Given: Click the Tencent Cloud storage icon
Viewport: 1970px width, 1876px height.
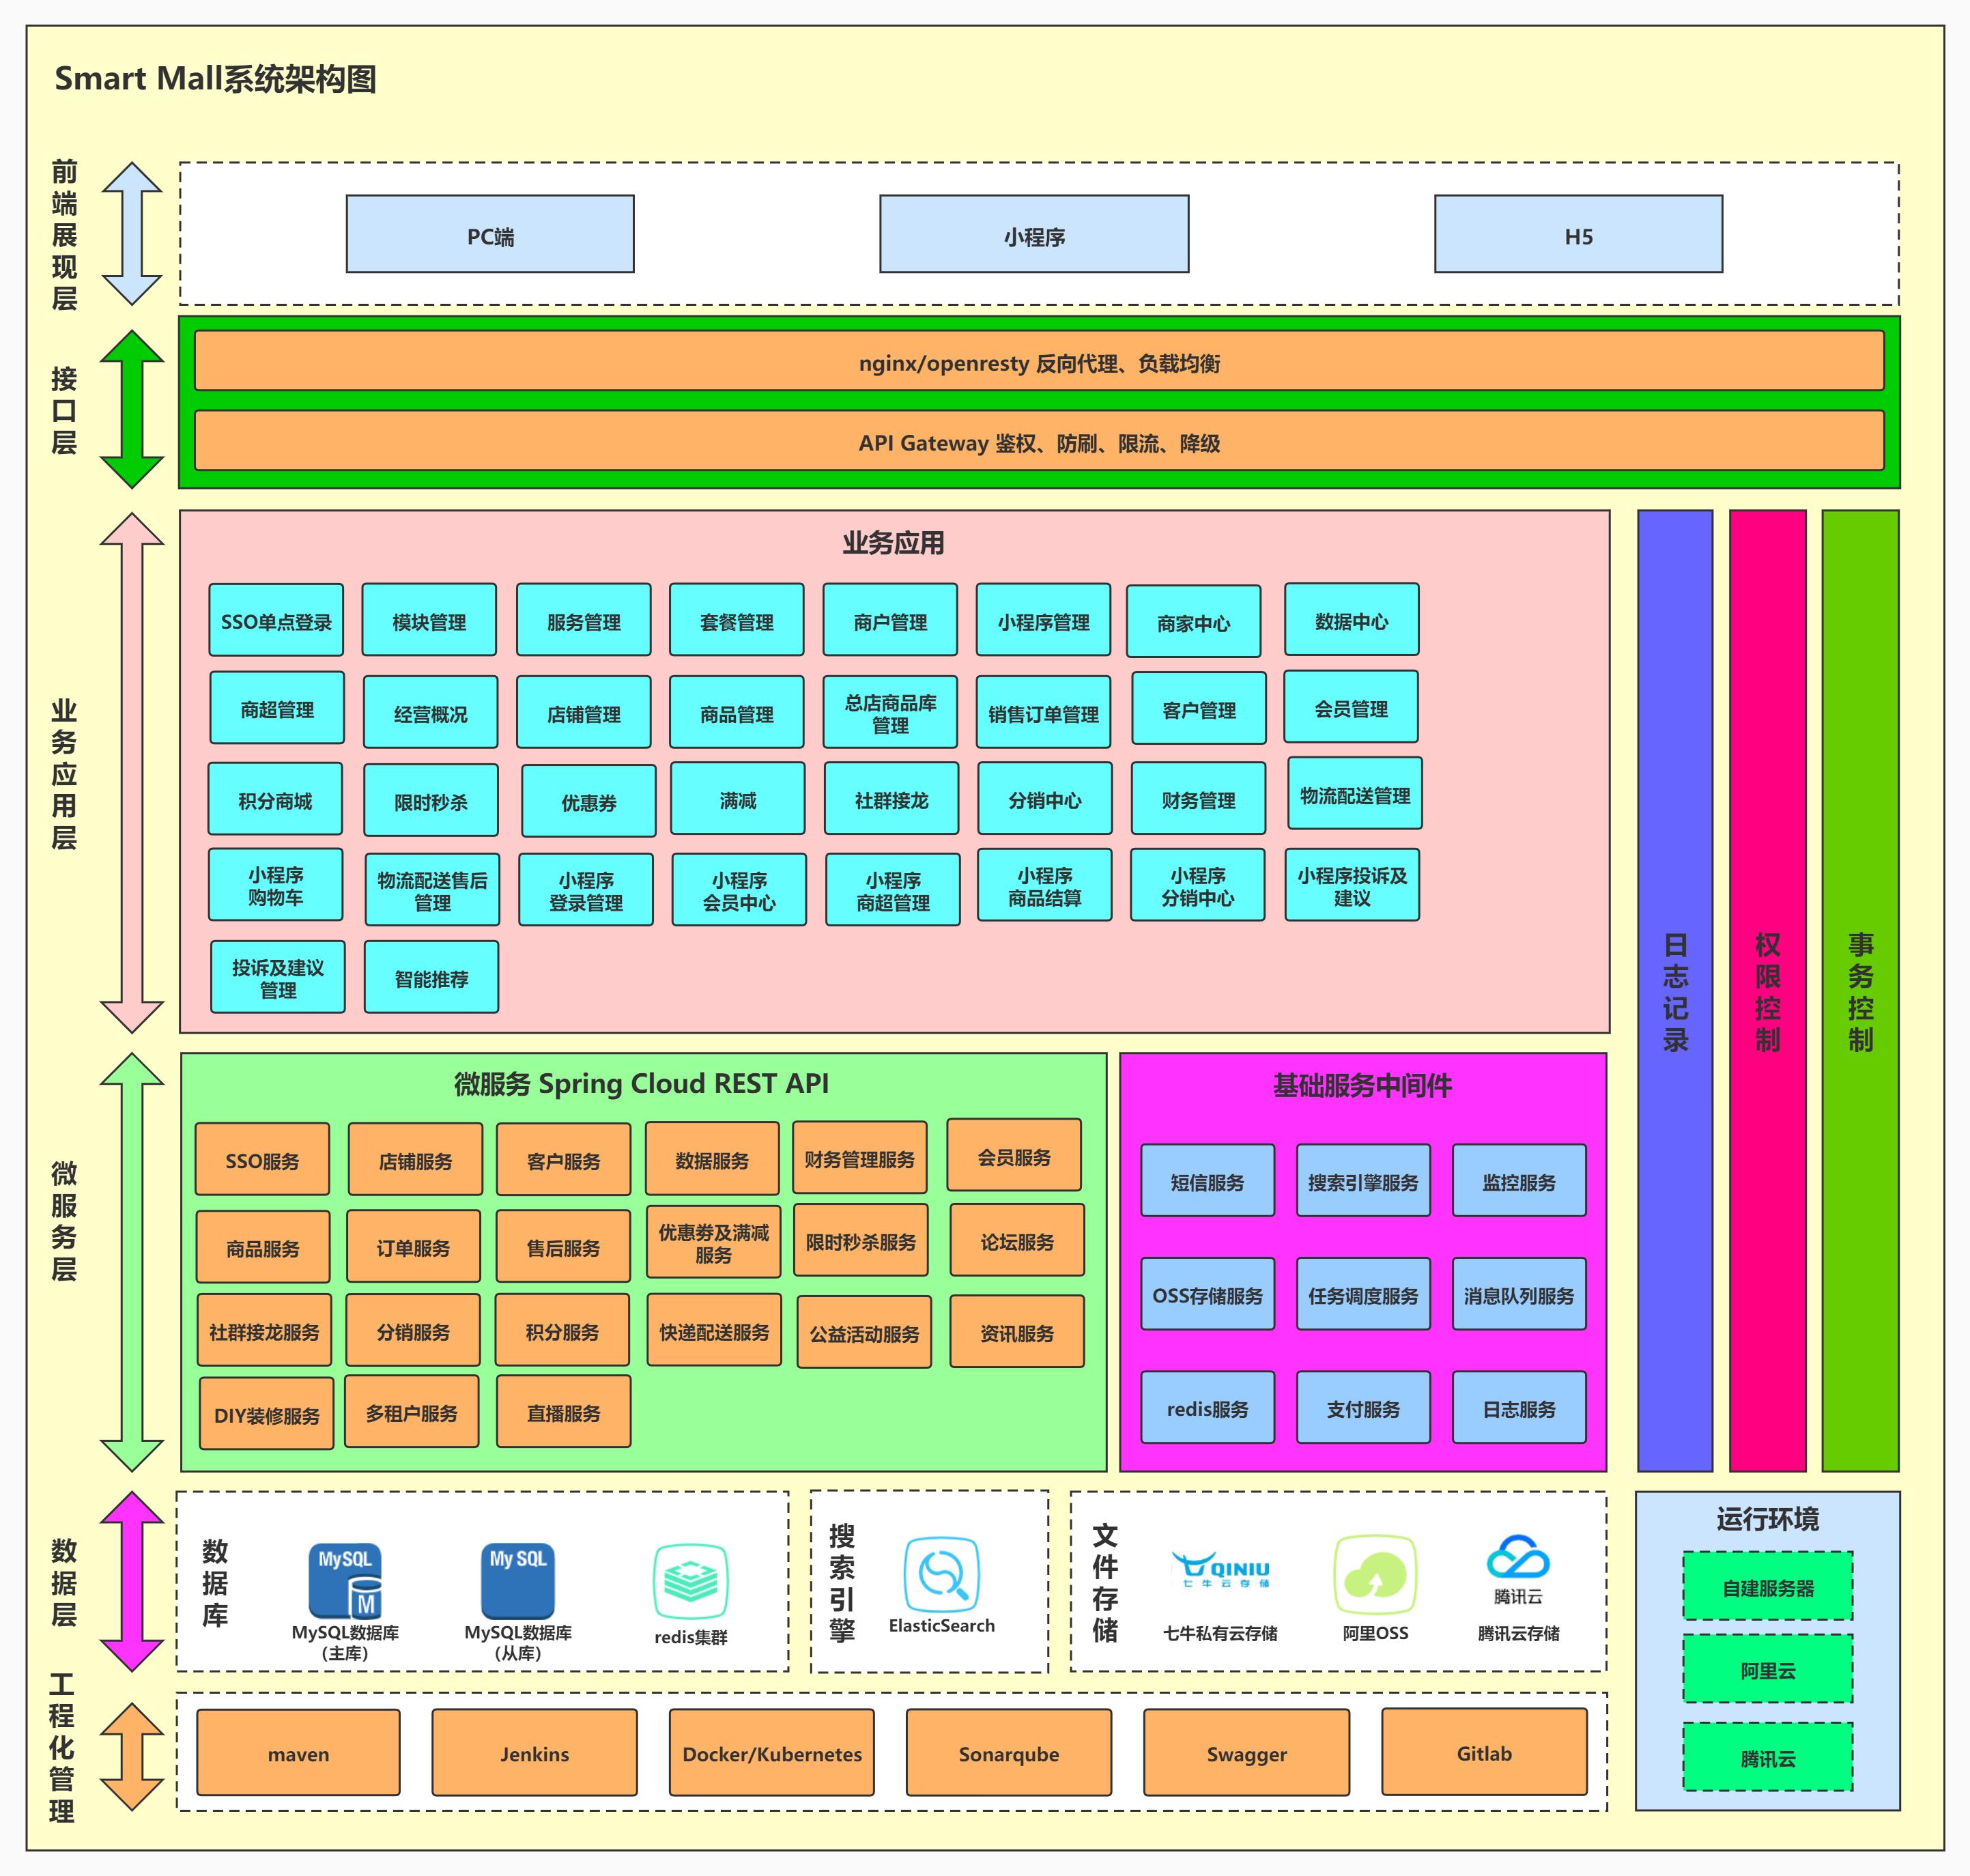Looking at the screenshot, I should [x=1517, y=1558].
